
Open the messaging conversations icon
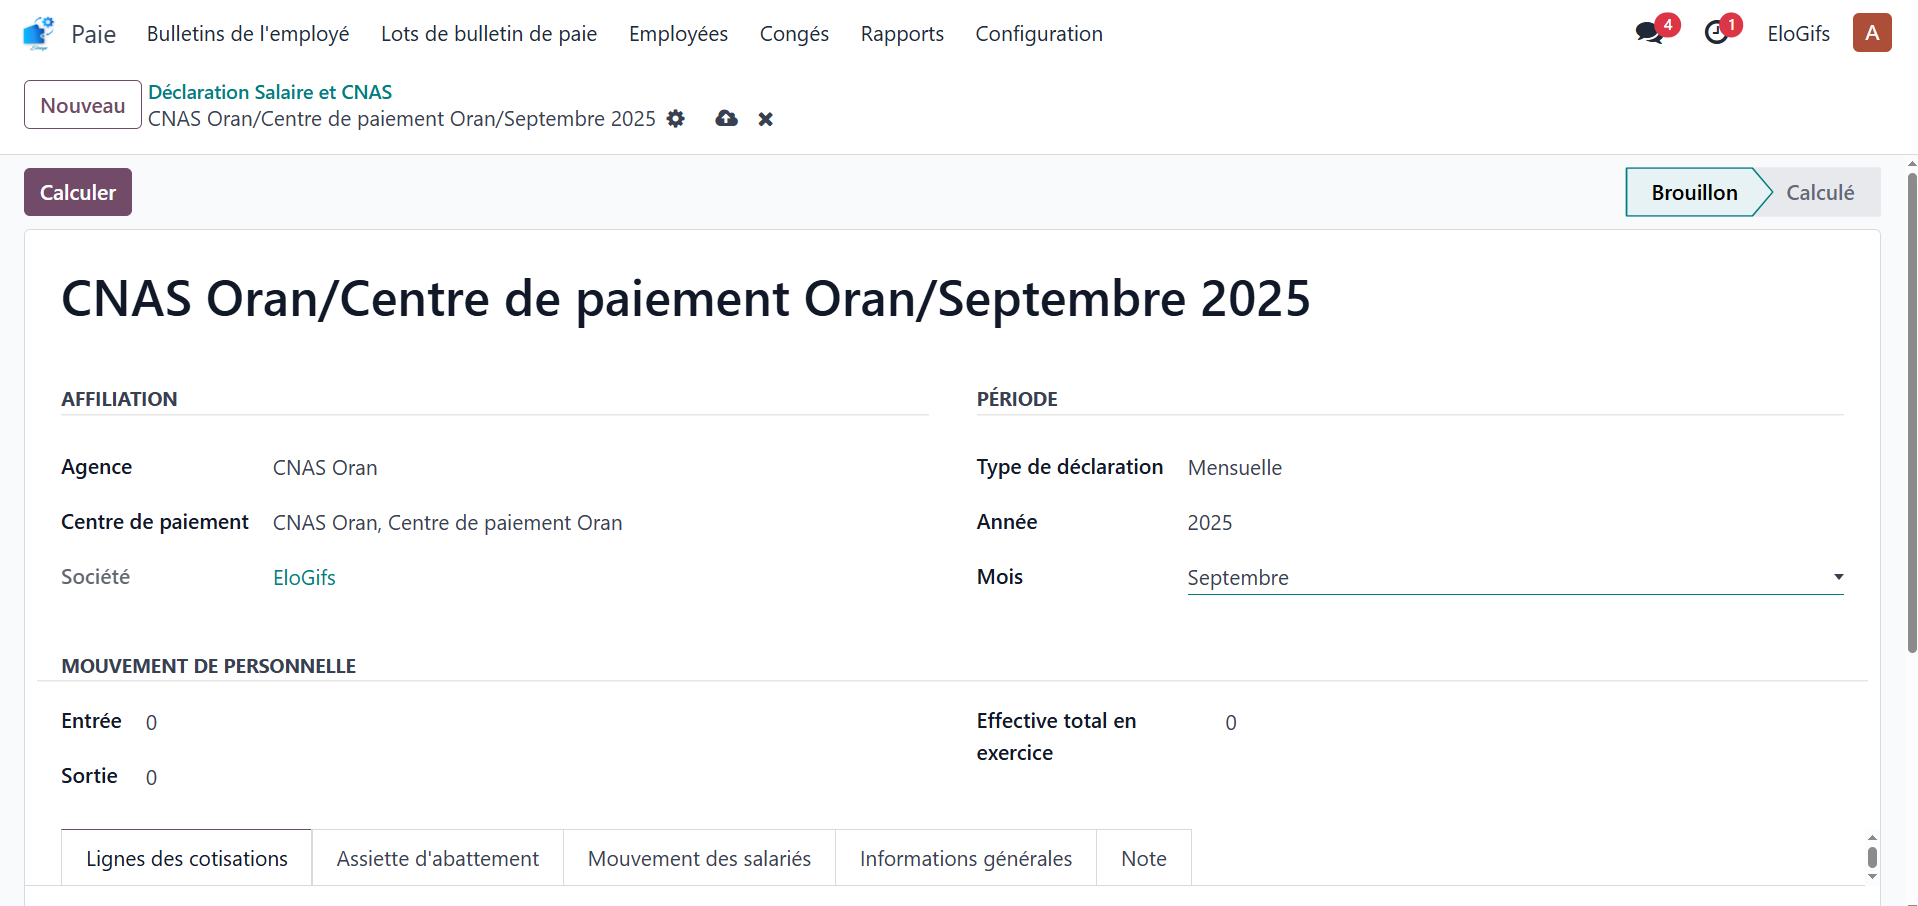pos(1650,32)
